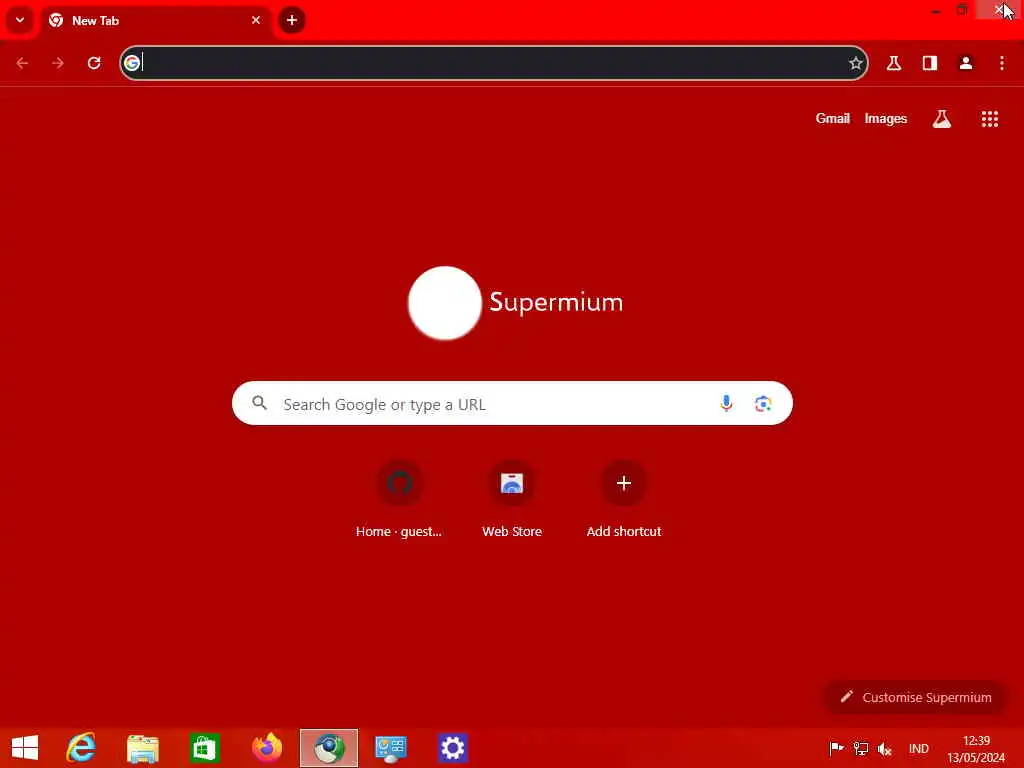Viewport: 1024px width, 768px height.
Task: Restore down the browser window
Action: pos(962,10)
